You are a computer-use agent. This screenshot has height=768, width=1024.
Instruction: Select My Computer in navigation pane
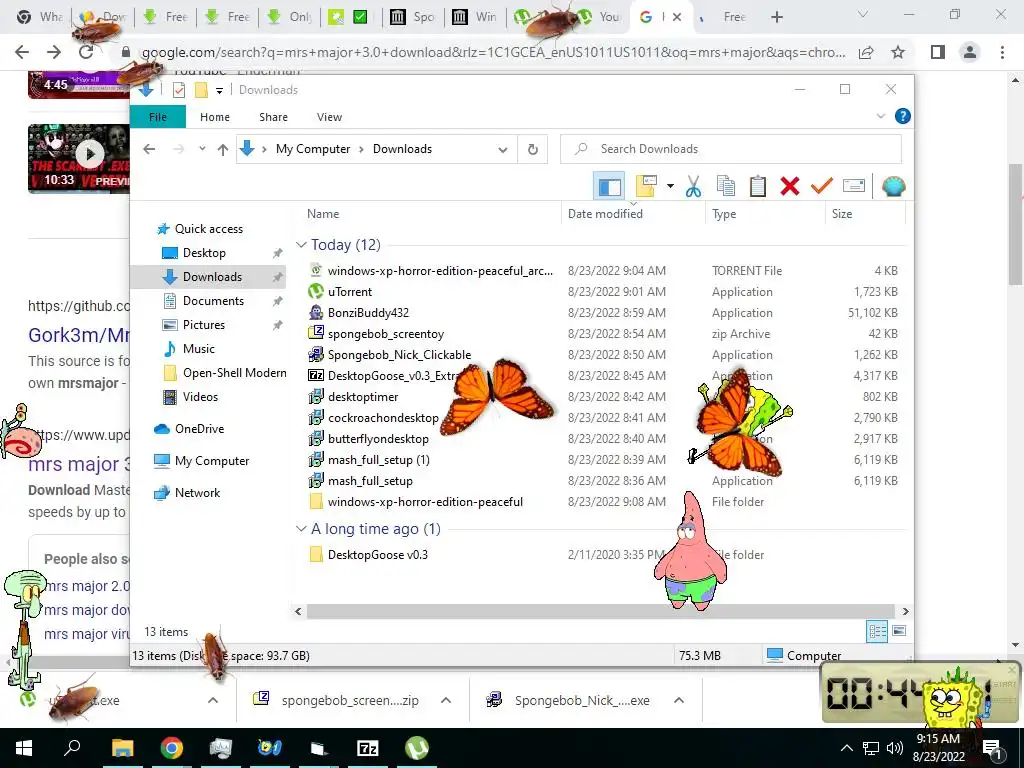[x=201, y=460]
